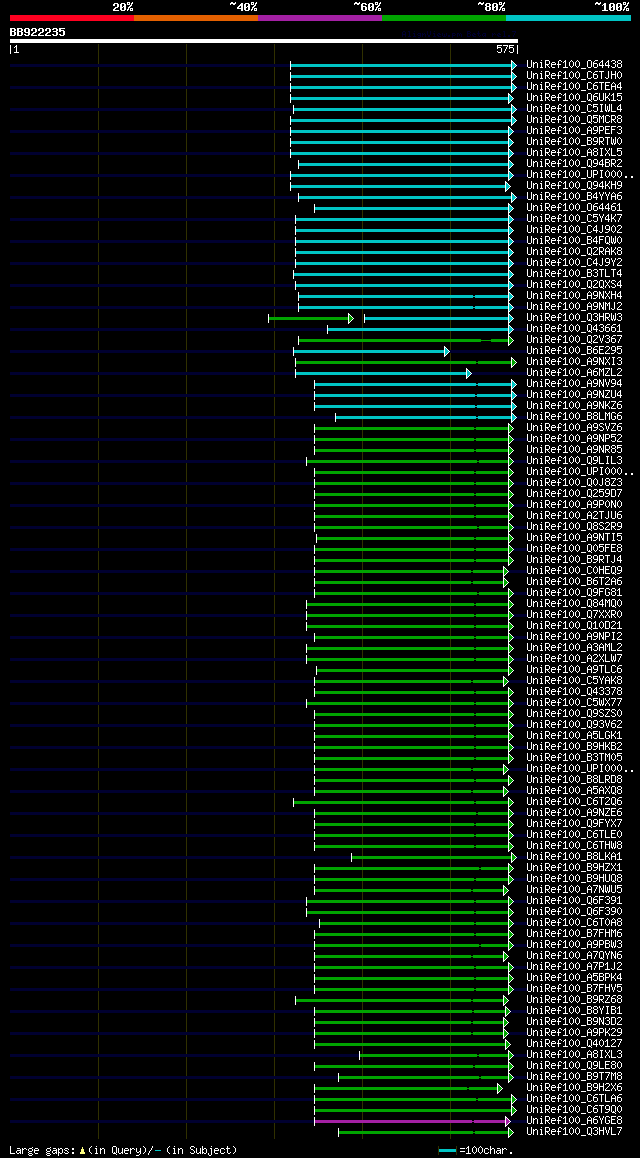Click the UniRef100_A8IXL5 label
The width and height of the screenshot is (640, 1158).
[x=574, y=153]
